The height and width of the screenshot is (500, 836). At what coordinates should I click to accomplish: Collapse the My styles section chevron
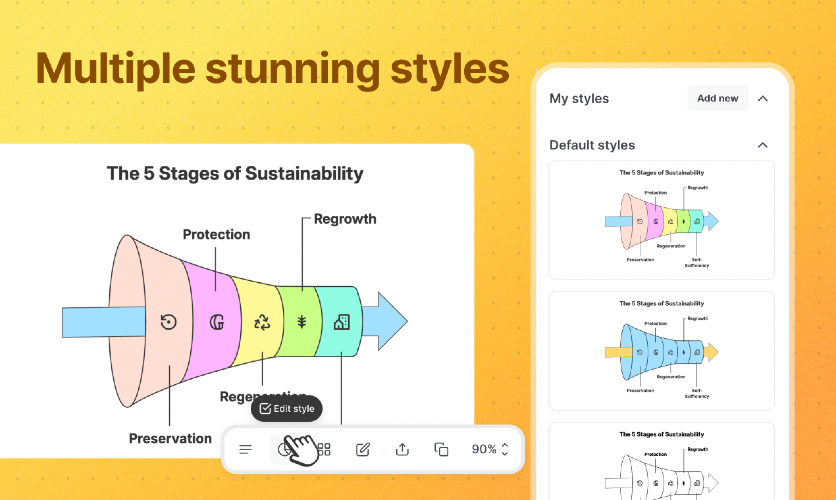coord(762,99)
